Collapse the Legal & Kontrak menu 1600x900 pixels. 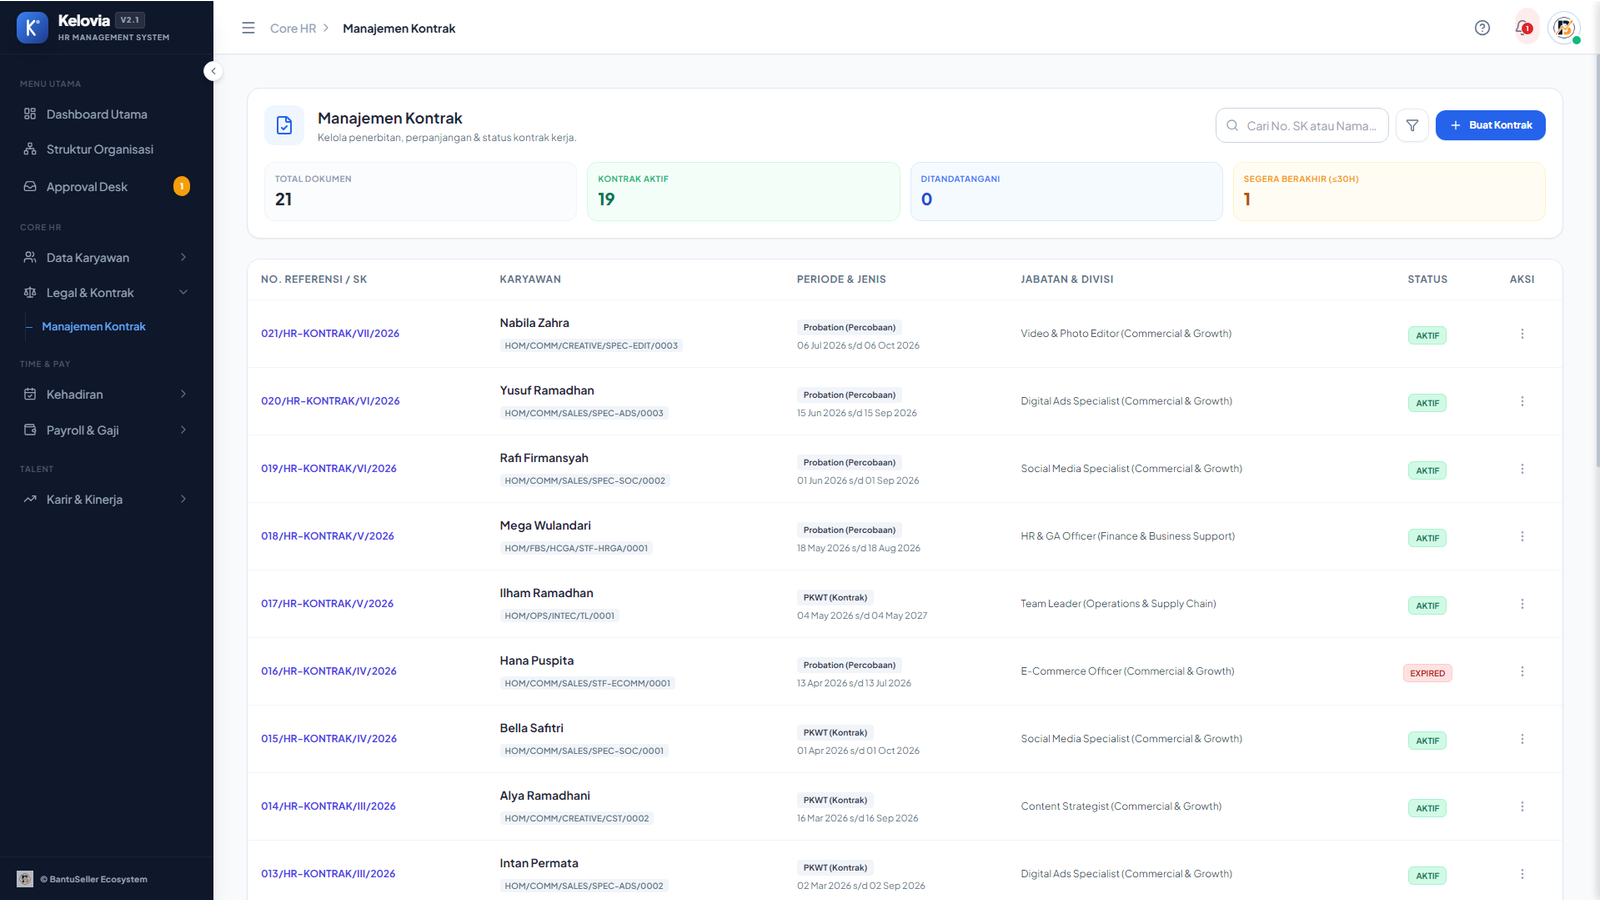pyautogui.click(x=106, y=293)
